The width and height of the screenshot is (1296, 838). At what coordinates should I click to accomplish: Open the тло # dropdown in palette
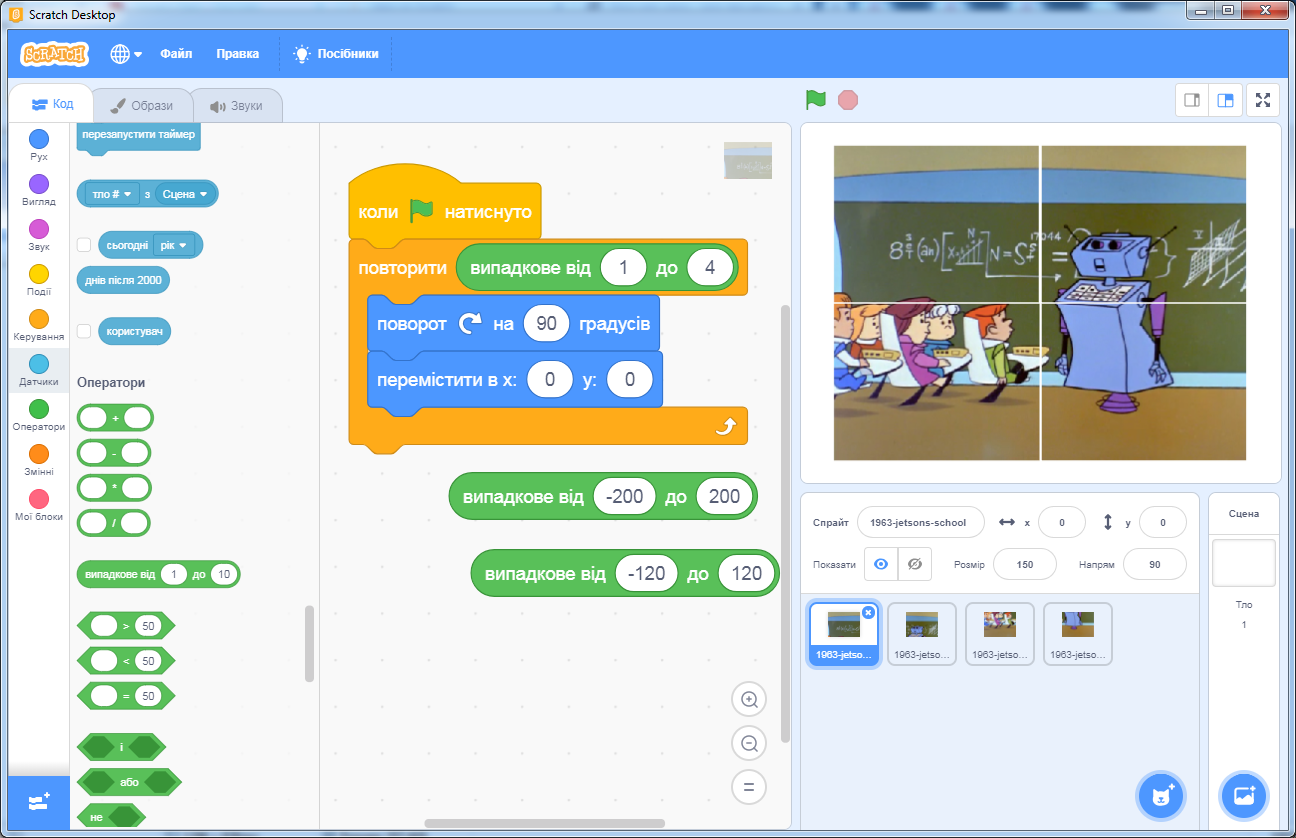pyautogui.click(x=111, y=194)
